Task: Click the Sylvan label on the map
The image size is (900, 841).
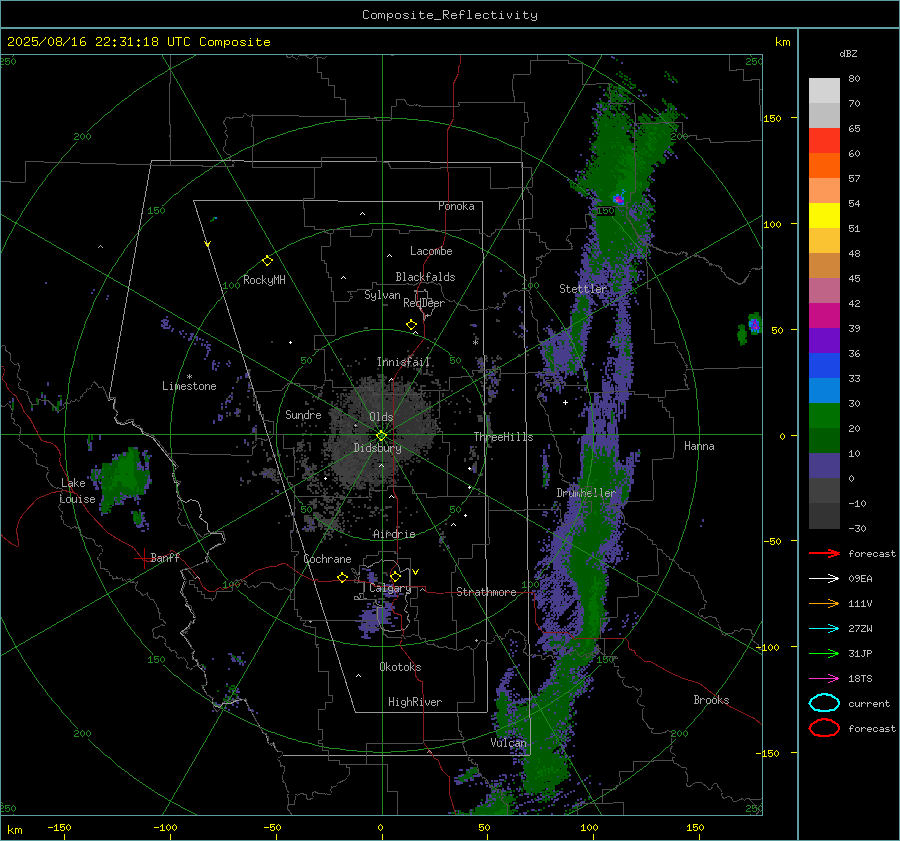Action: (382, 295)
